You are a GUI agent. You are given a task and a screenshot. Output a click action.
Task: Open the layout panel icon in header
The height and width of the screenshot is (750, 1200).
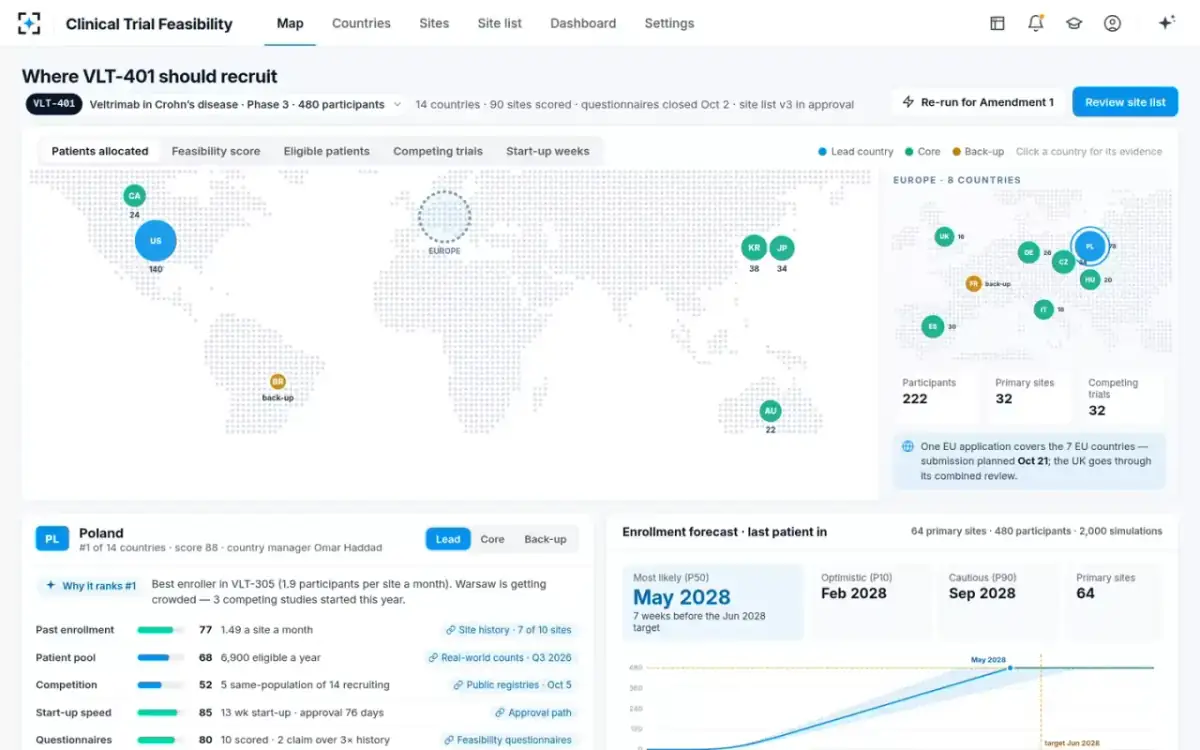point(997,23)
